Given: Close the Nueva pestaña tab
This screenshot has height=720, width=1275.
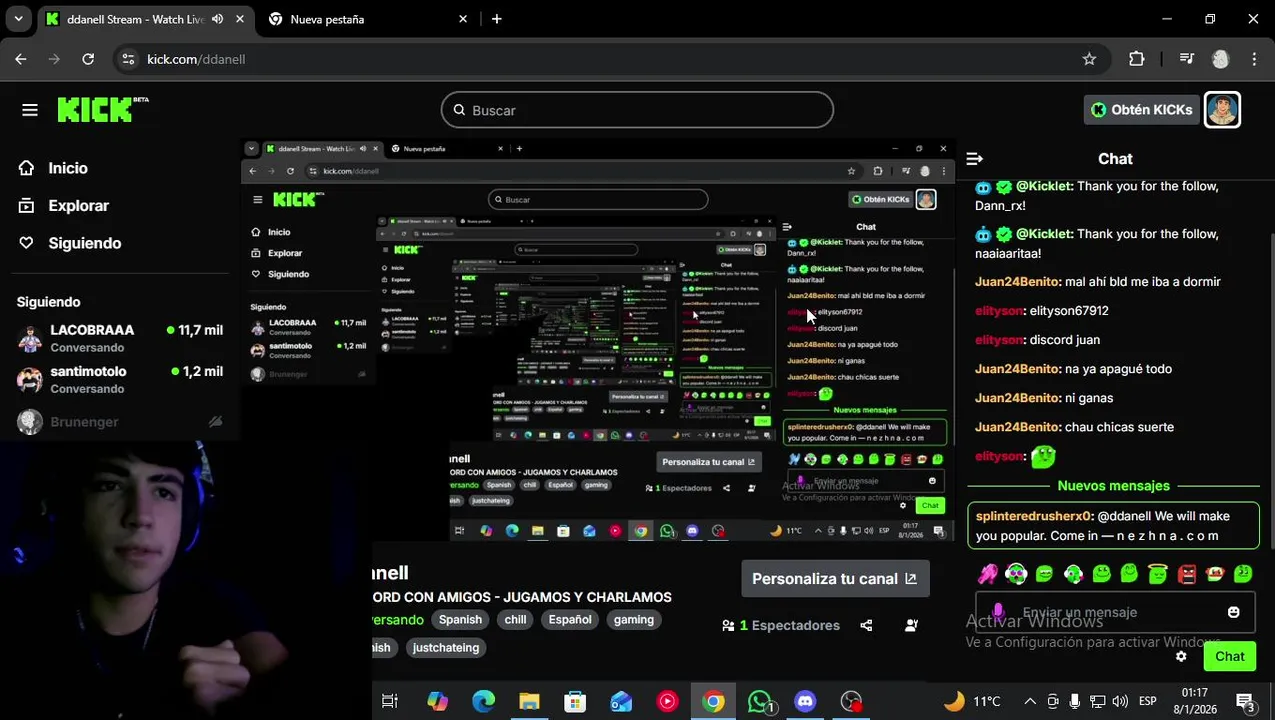Looking at the screenshot, I should [463, 19].
